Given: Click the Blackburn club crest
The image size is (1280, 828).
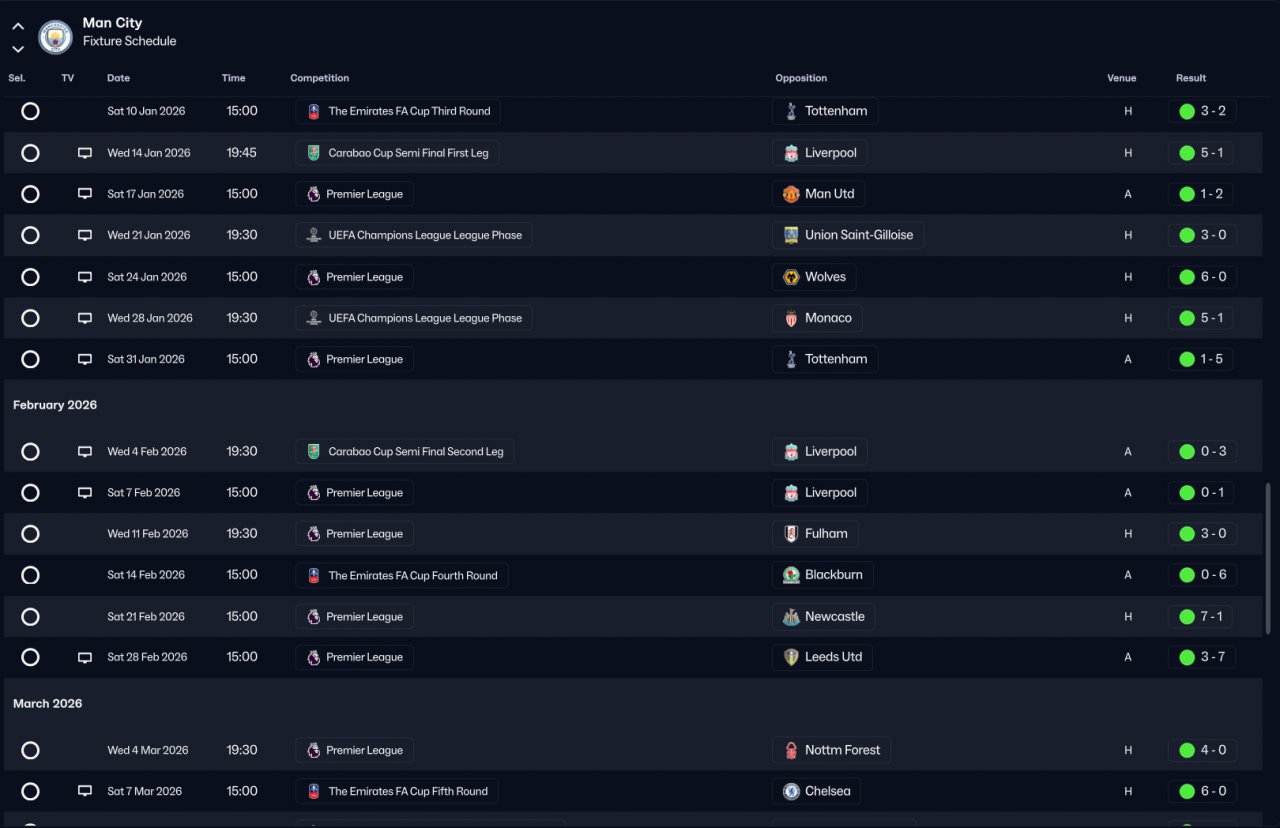Looking at the screenshot, I should pos(791,575).
